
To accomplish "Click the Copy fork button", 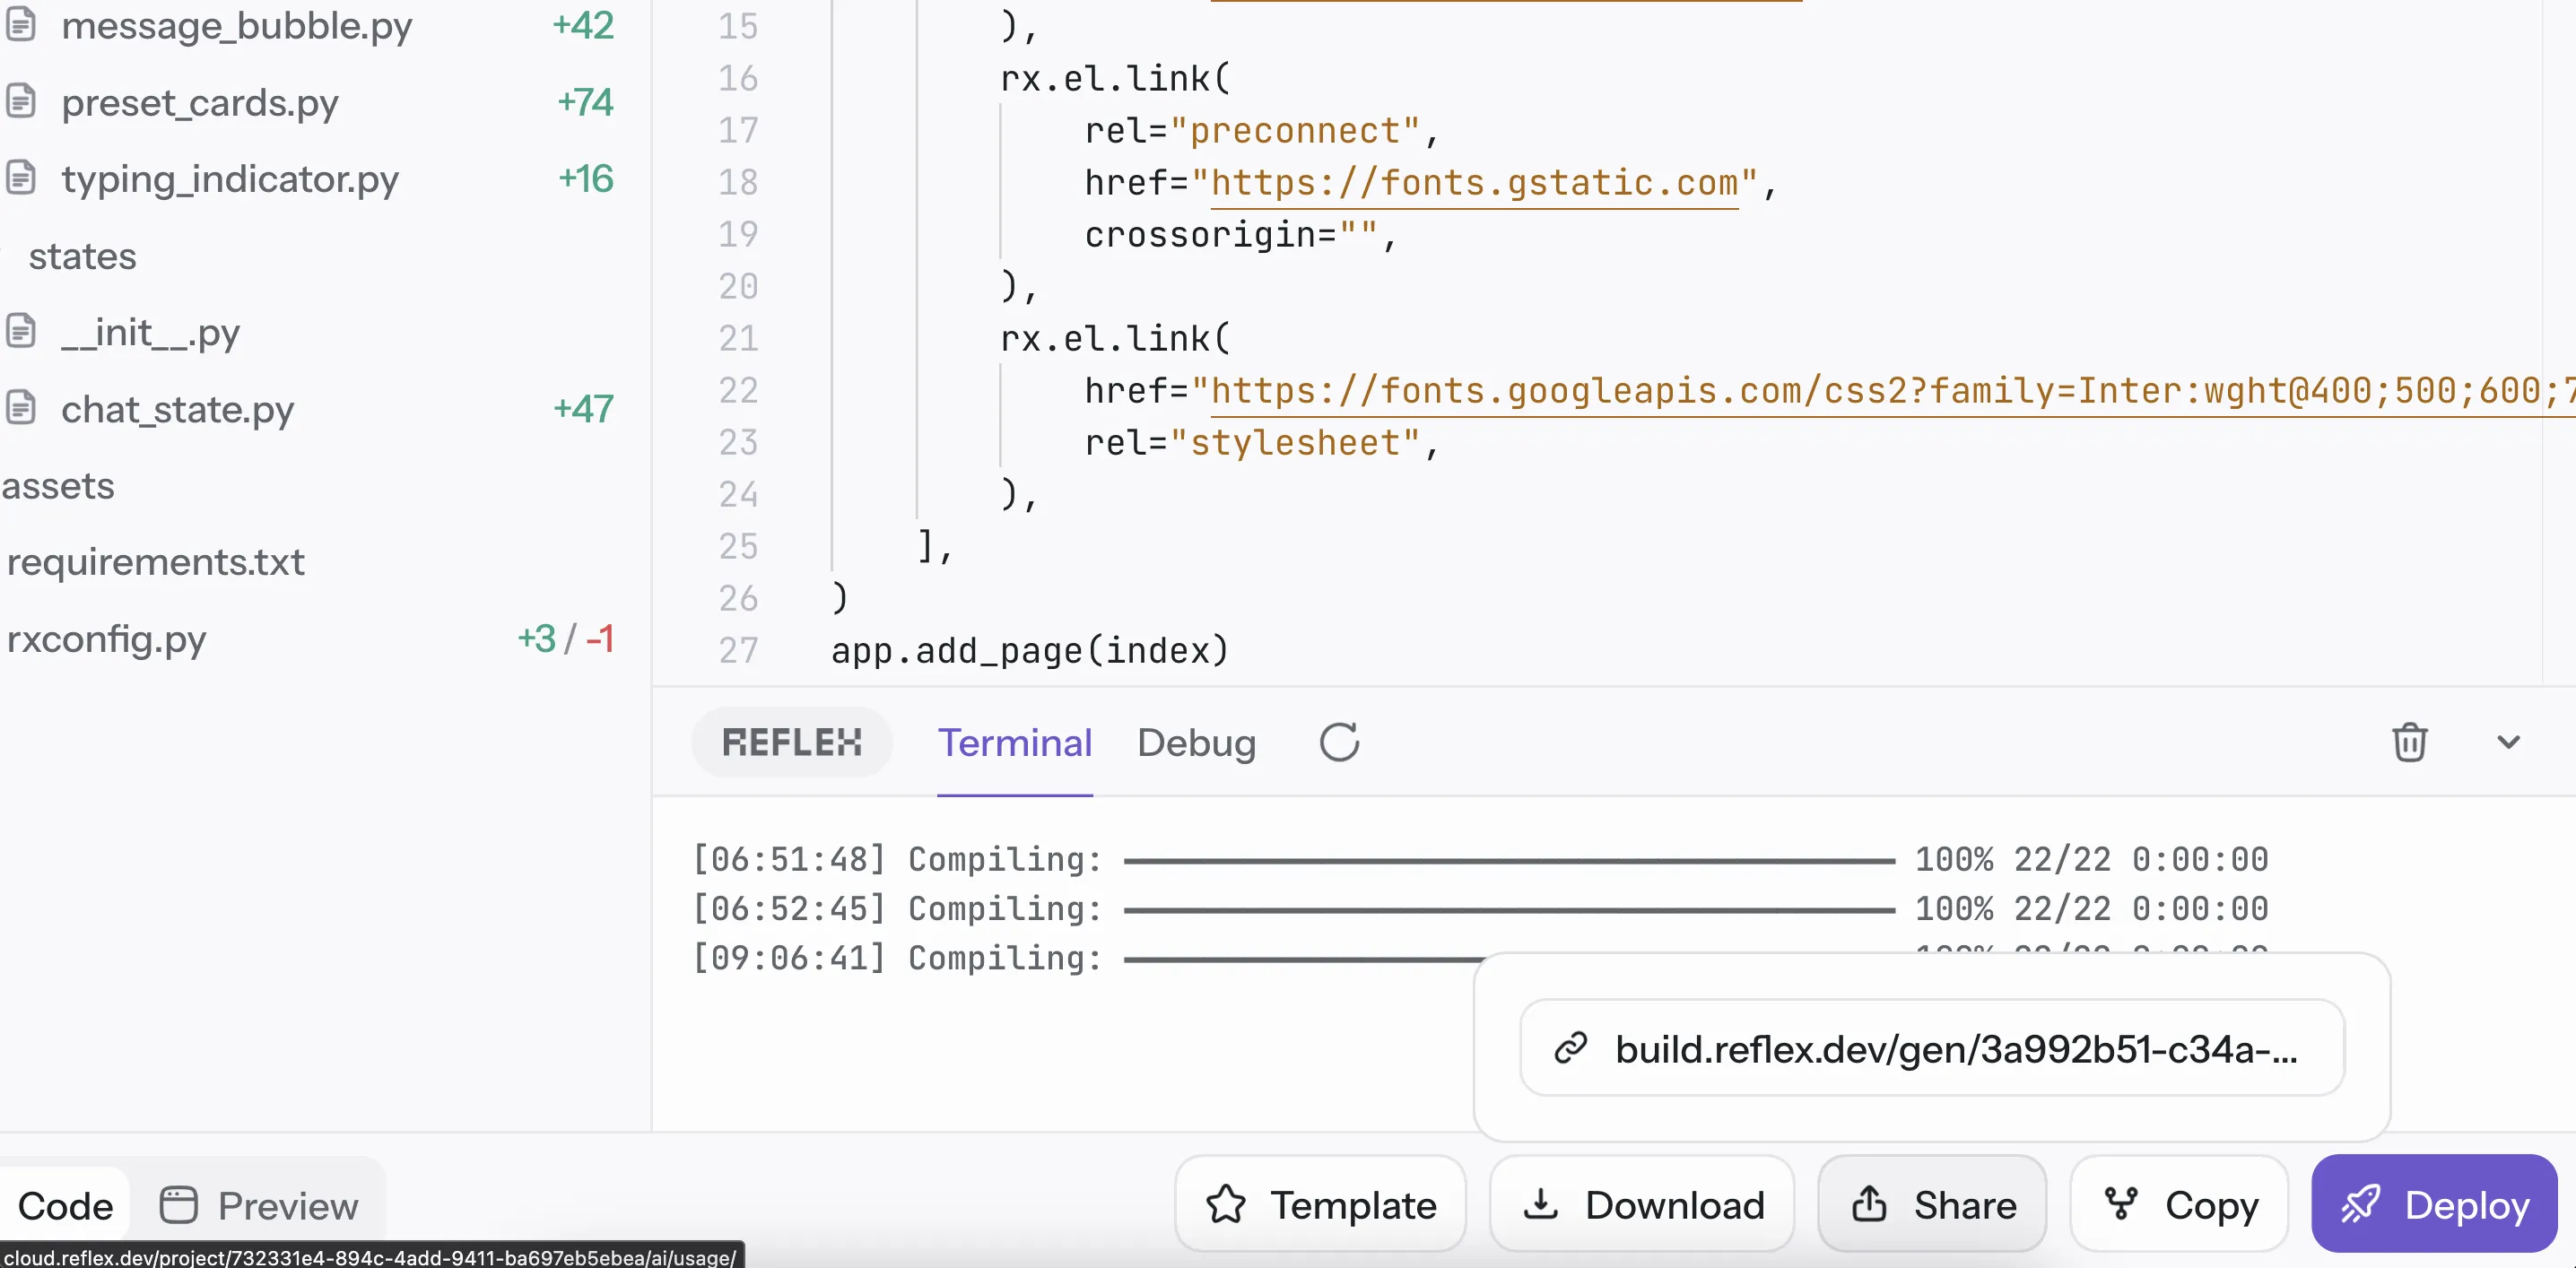I will (2180, 1205).
